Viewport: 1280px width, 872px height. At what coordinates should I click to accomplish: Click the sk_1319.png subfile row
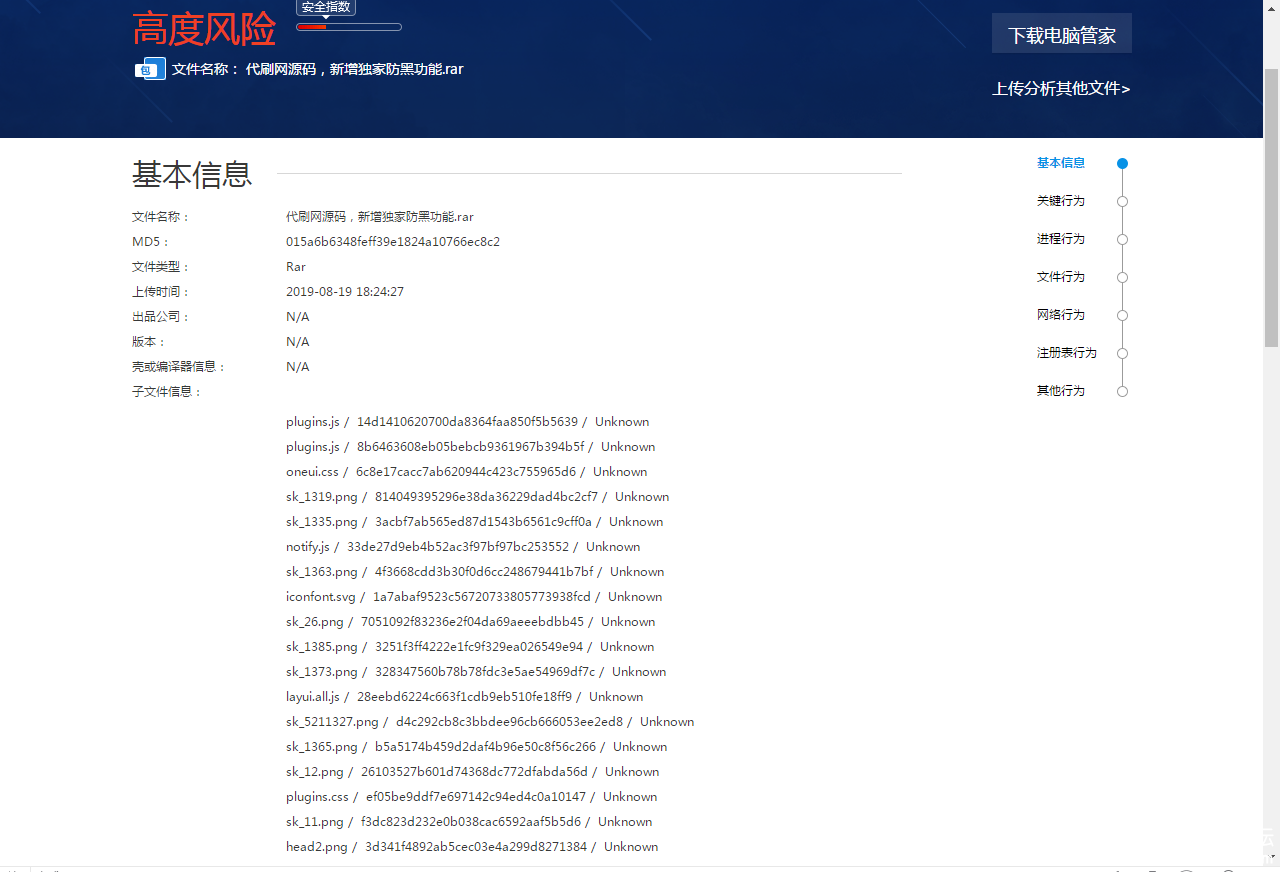[478, 497]
